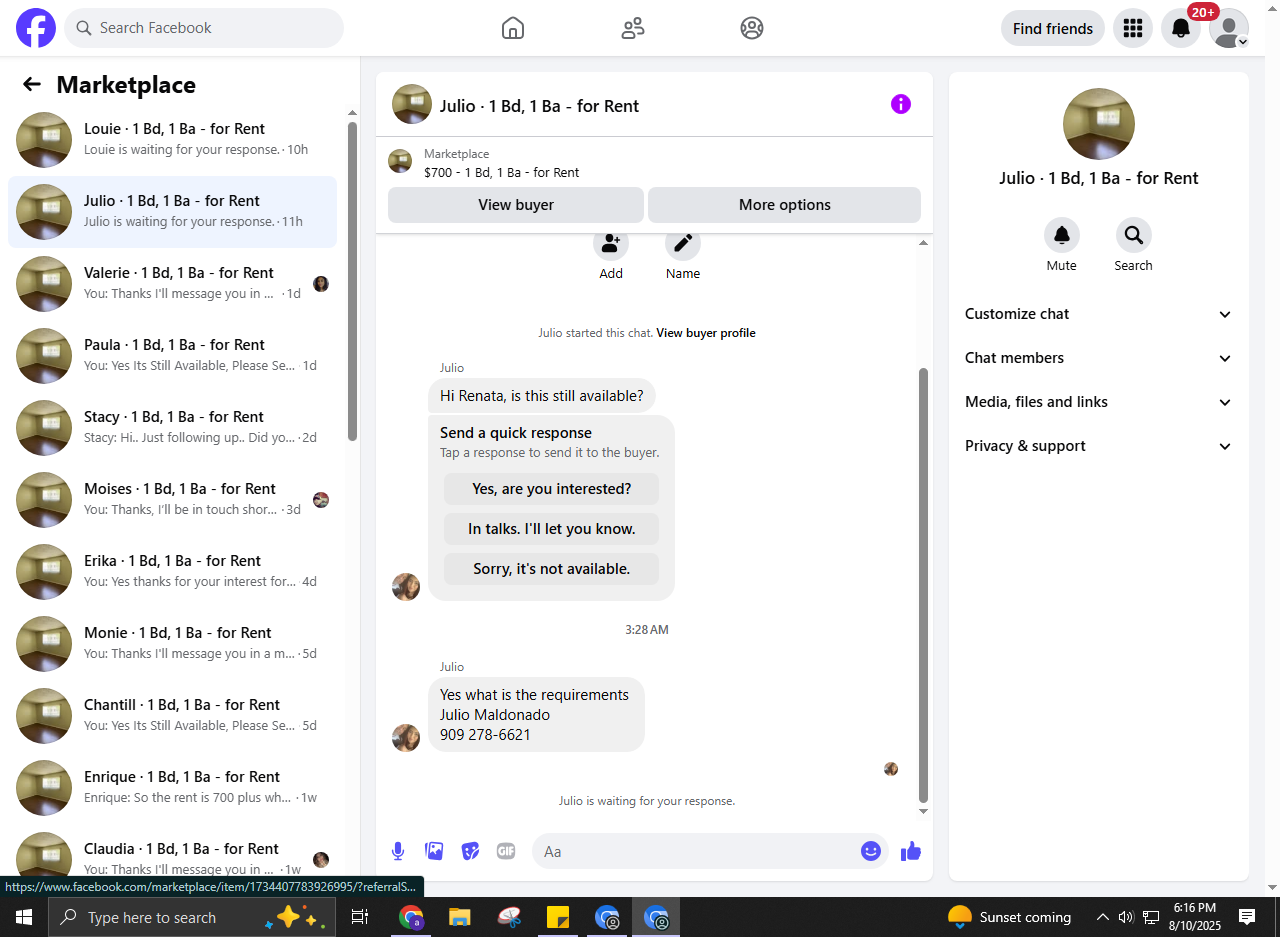The height and width of the screenshot is (937, 1280).
Task: Click the Aa message input field
Action: (696, 851)
